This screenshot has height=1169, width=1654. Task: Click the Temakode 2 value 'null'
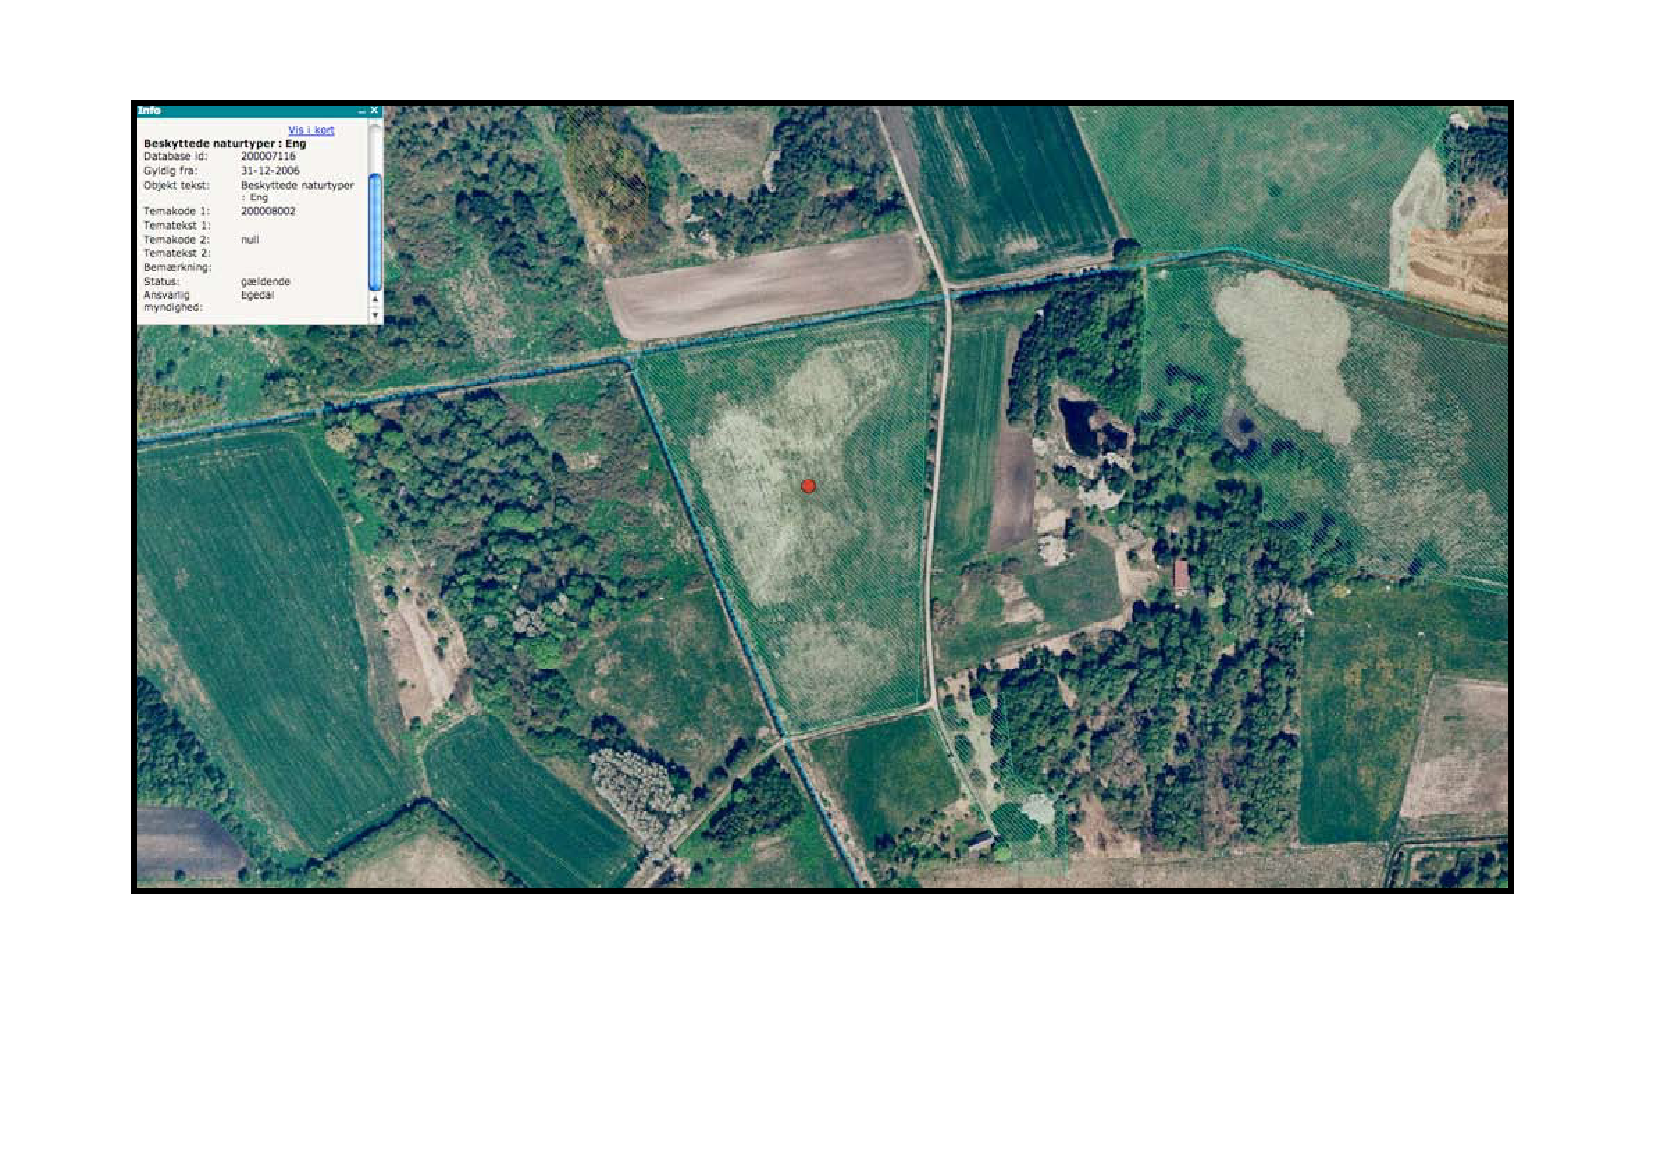point(250,240)
